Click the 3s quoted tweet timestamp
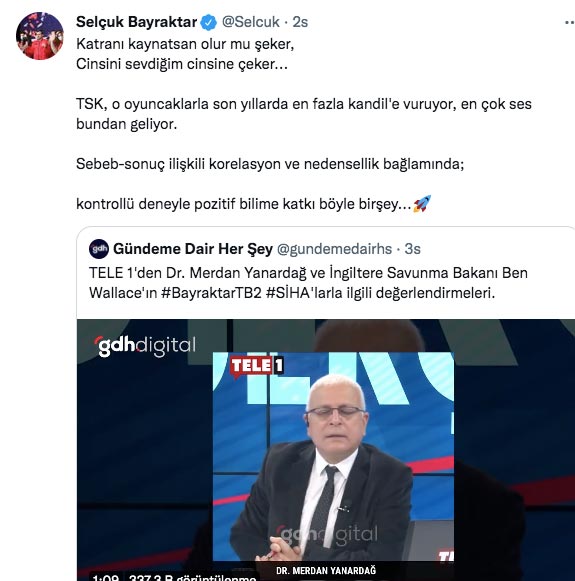Viewport: 575px width, 581px height. (x=412, y=249)
